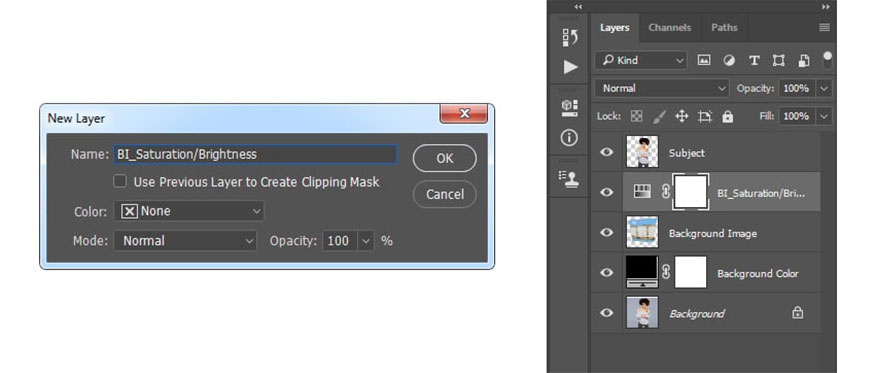Image resolution: width=875 pixels, height=373 pixels.
Task: Filter layers by type layers icon
Action: point(754,60)
